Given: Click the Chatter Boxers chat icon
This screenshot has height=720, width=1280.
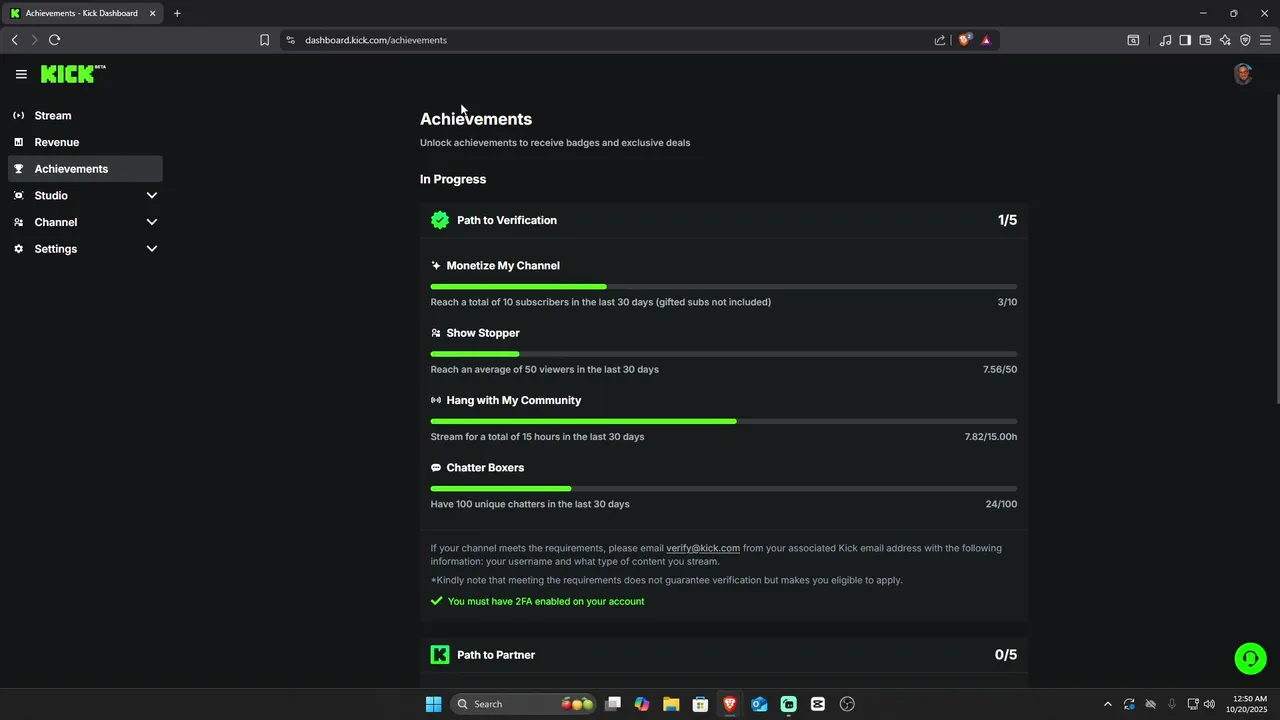Looking at the screenshot, I should (x=436, y=468).
